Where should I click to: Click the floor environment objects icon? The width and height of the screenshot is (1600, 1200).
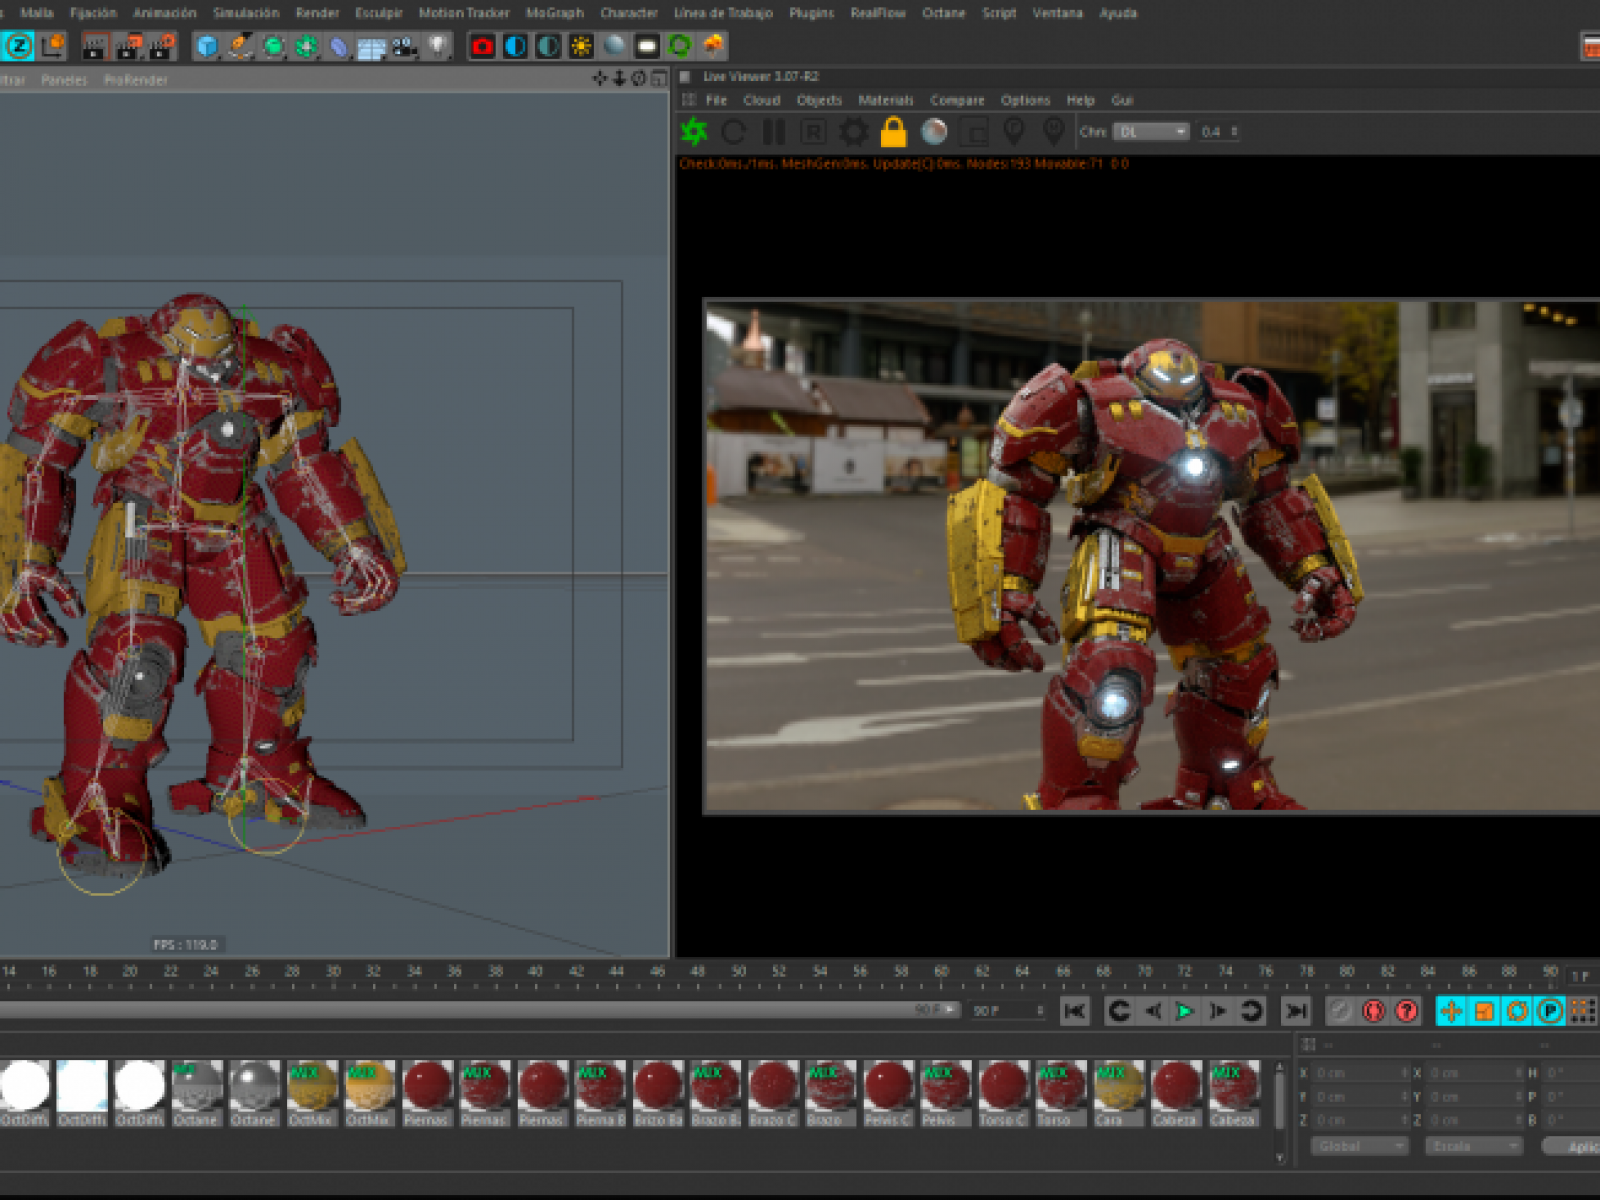[372, 46]
